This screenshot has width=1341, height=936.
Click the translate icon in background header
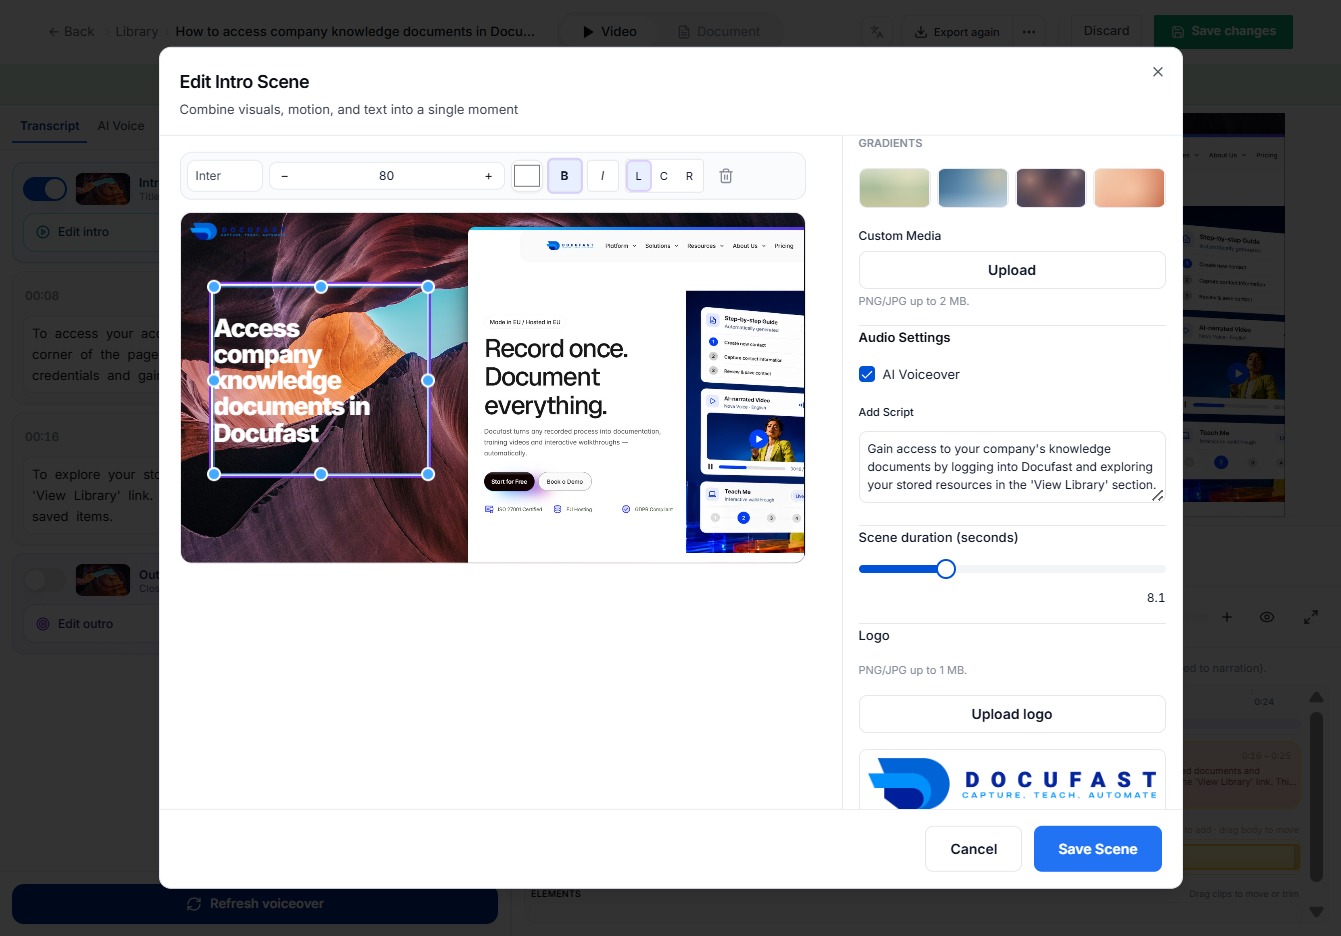[877, 32]
